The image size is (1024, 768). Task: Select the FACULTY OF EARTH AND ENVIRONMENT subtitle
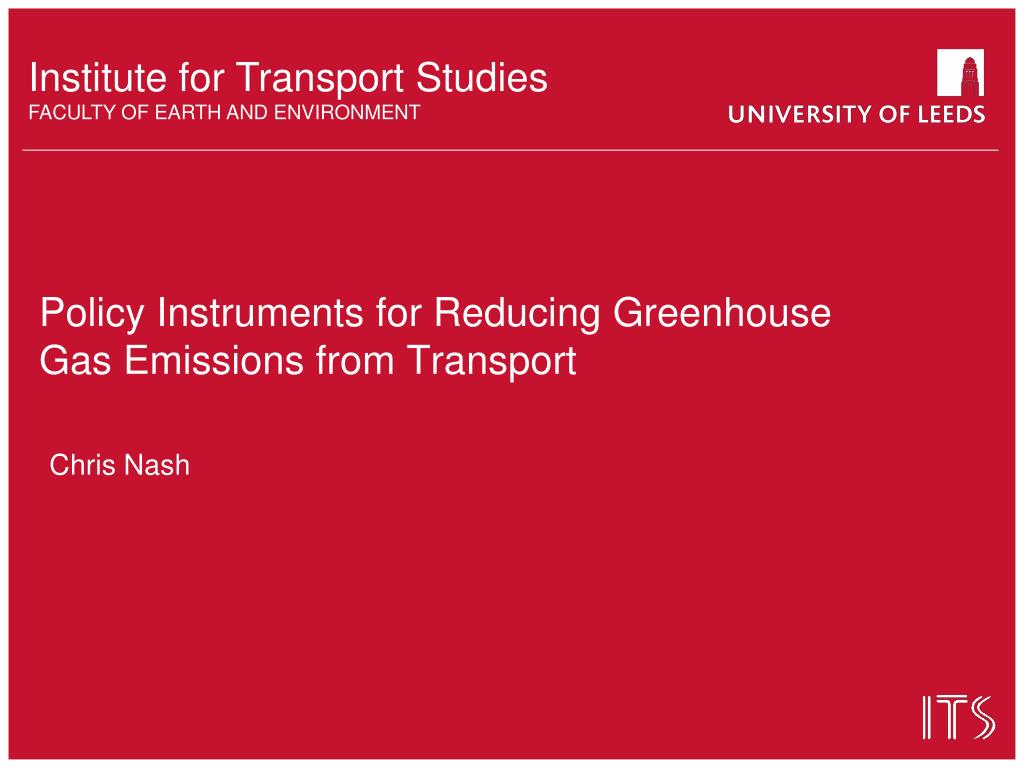click(x=224, y=112)
